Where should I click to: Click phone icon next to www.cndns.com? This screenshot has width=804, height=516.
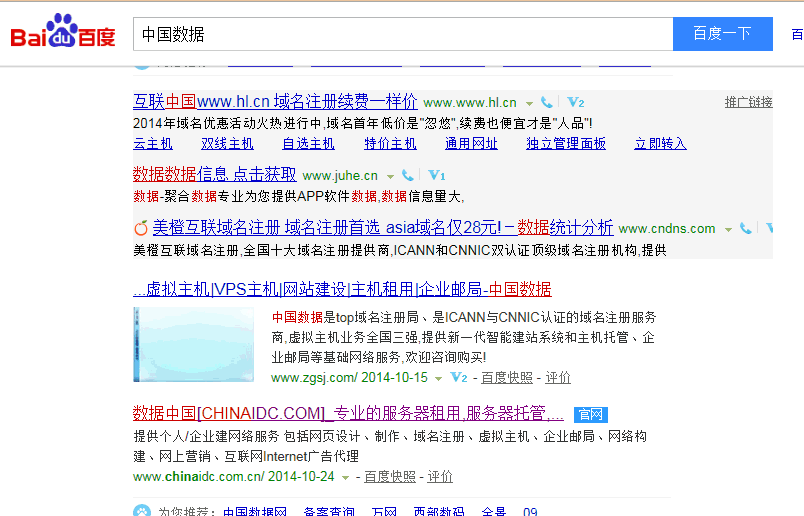(746, 229)
